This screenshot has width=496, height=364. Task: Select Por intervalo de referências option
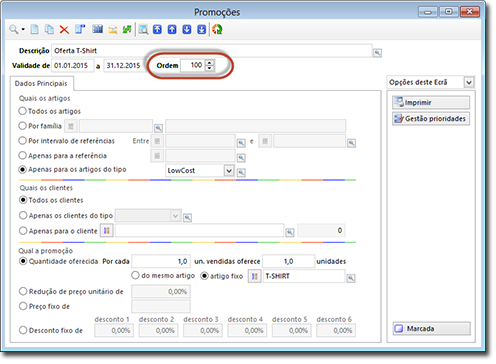(22, 141)
